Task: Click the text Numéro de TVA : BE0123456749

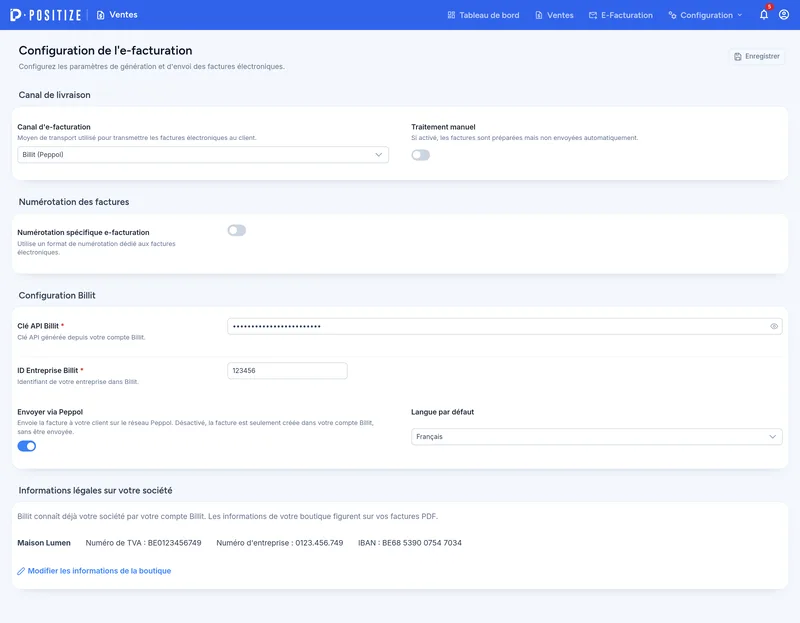Action: point(143,543)
